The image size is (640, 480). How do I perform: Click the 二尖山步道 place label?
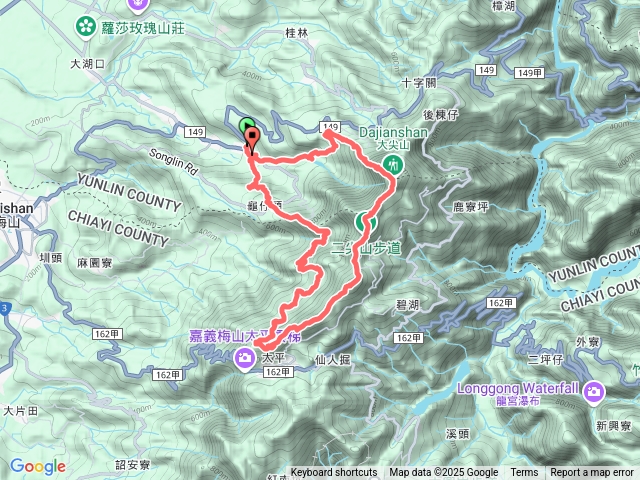pyautogui.click(x=366, y=248)
